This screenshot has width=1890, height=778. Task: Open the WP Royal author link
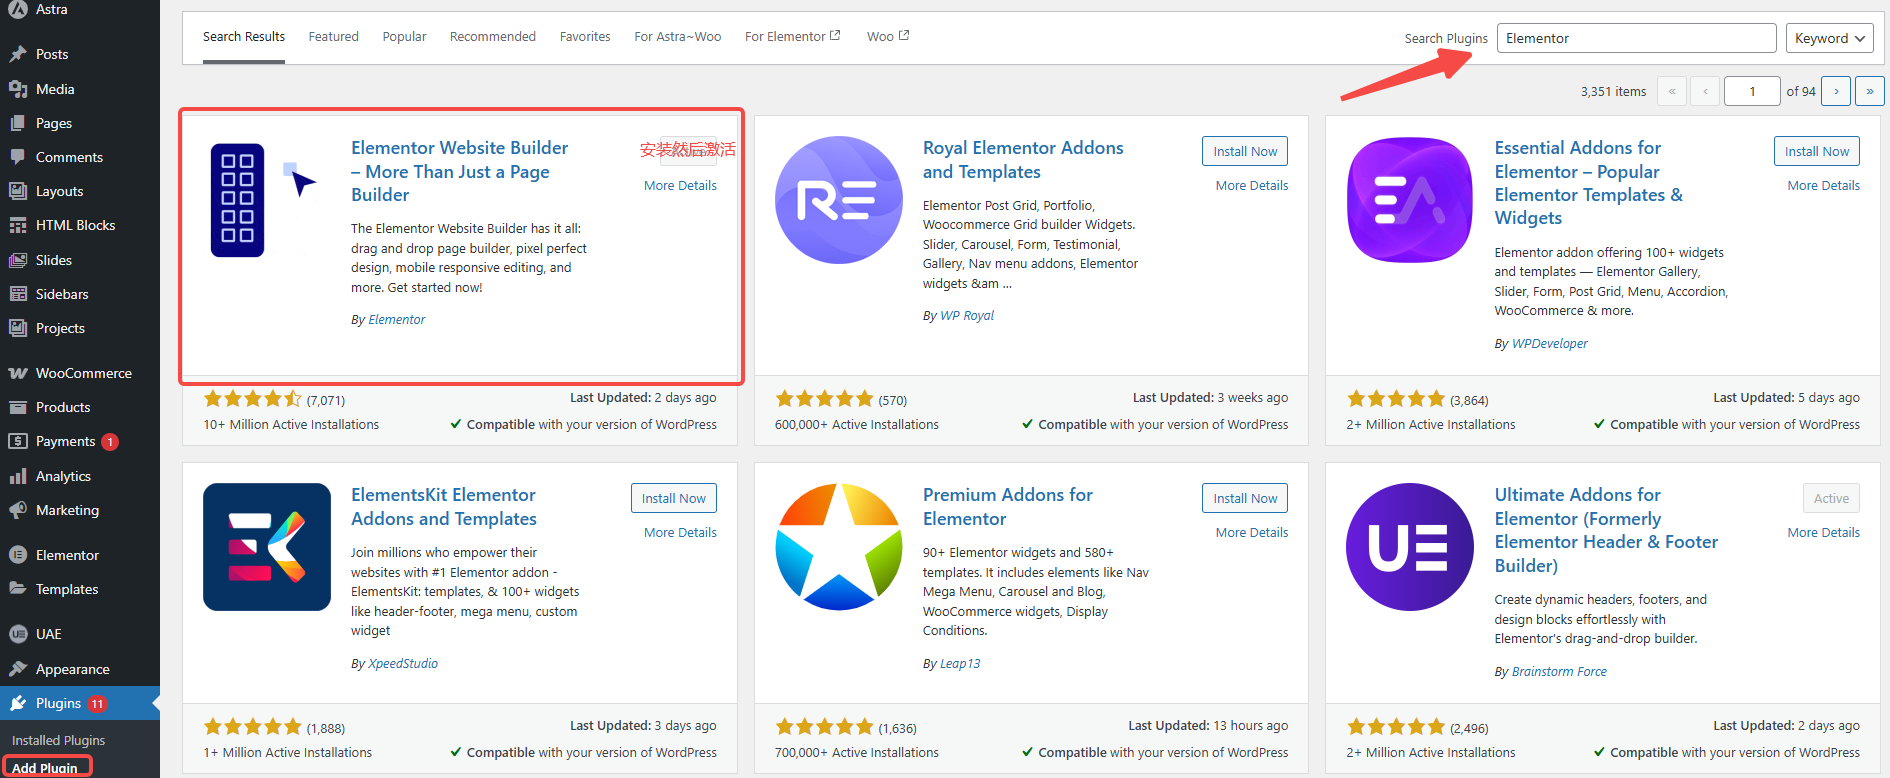point(967,316)
